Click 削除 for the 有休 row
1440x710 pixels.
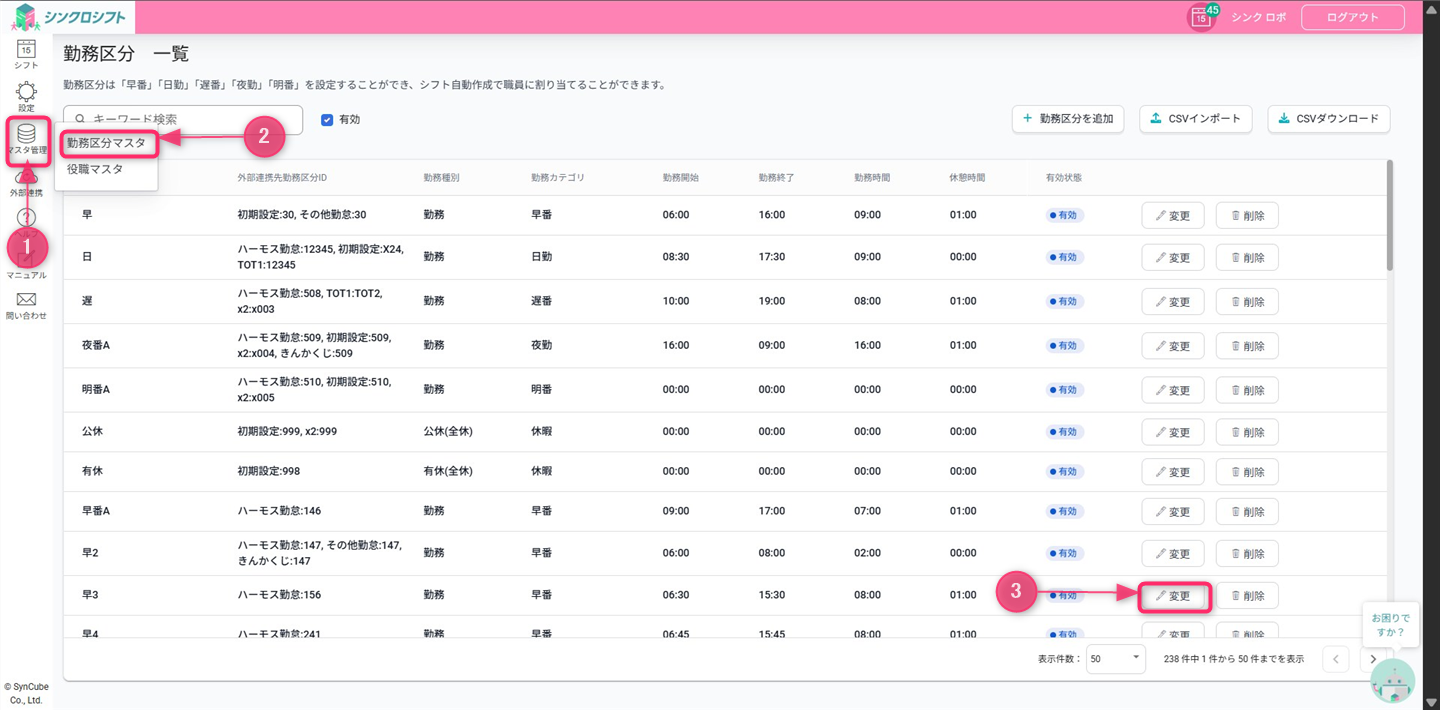click(1247, 472)
